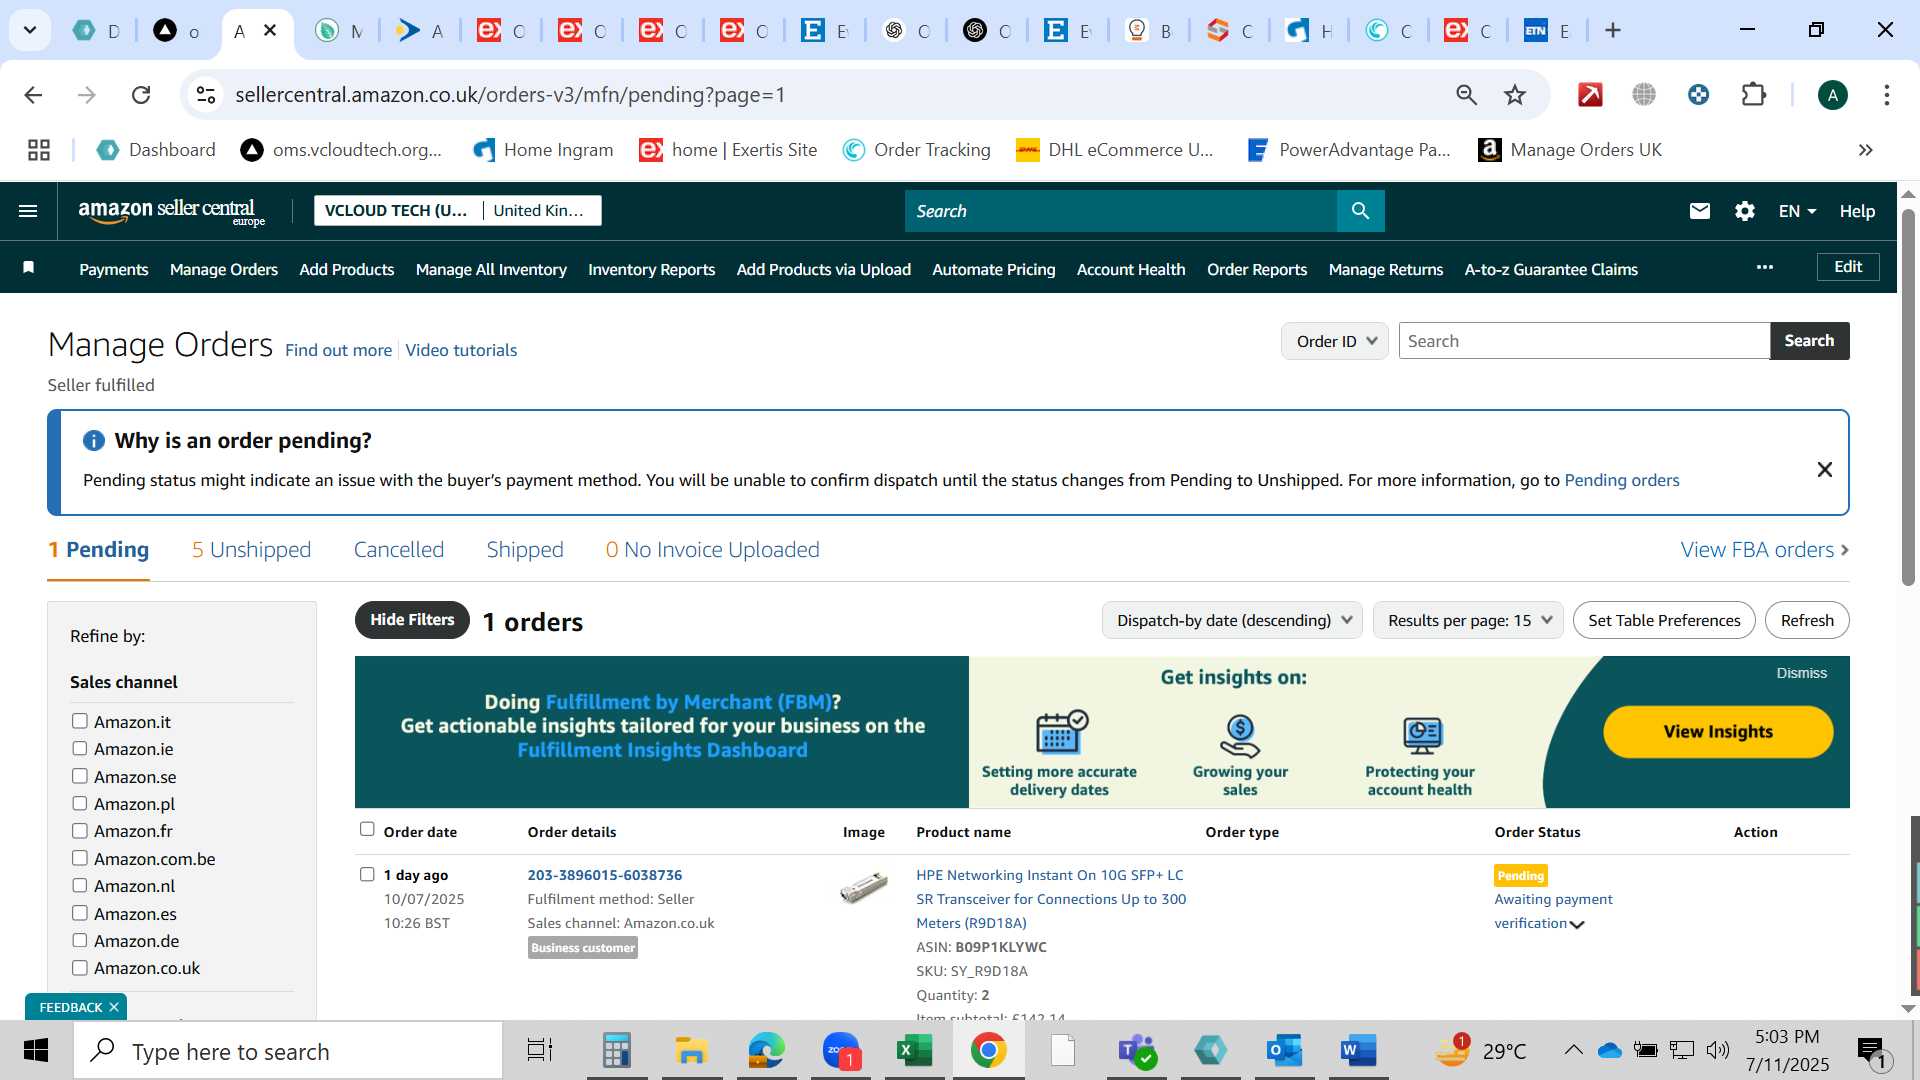Select all orders with header checkbox
The image size is (1920, 1080).
(367, 829)
